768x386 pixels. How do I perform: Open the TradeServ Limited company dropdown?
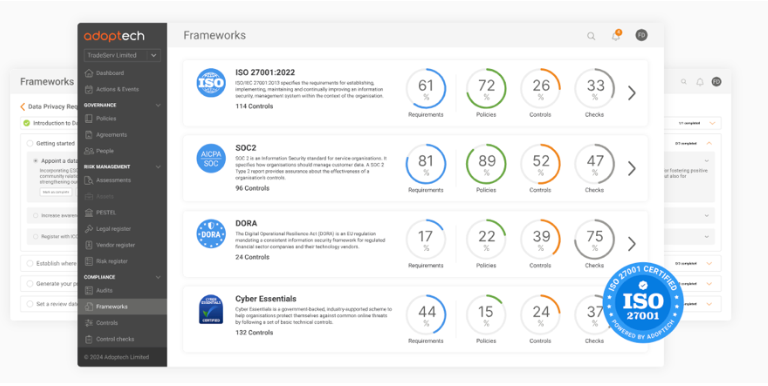pyautogui.click(x=122, y=55)
